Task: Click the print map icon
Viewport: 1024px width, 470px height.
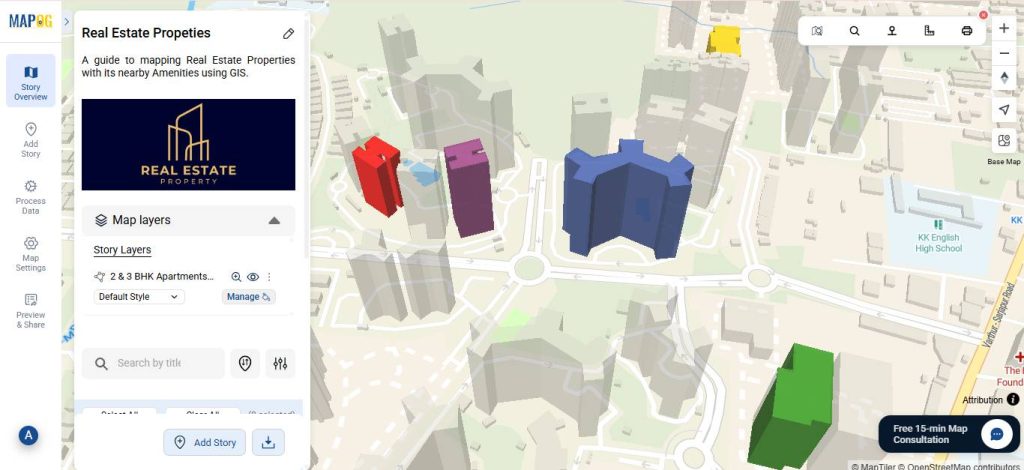Action: click(x=967, y=31)
